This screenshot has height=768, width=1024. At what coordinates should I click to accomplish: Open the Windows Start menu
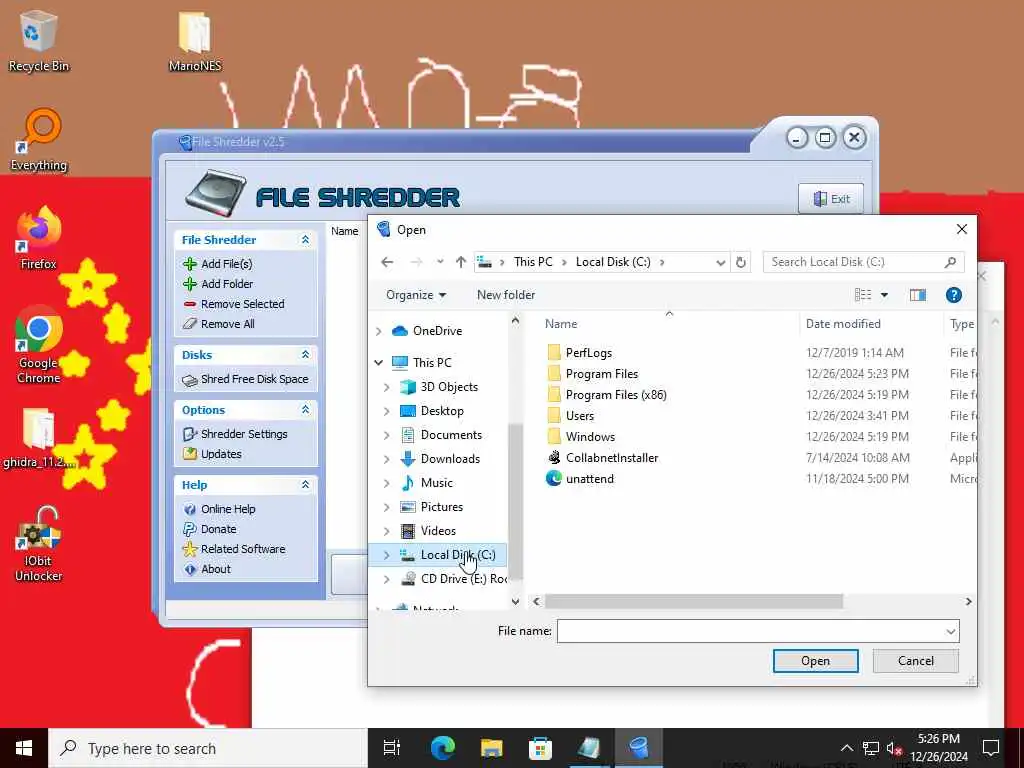(x=24, y=748)
